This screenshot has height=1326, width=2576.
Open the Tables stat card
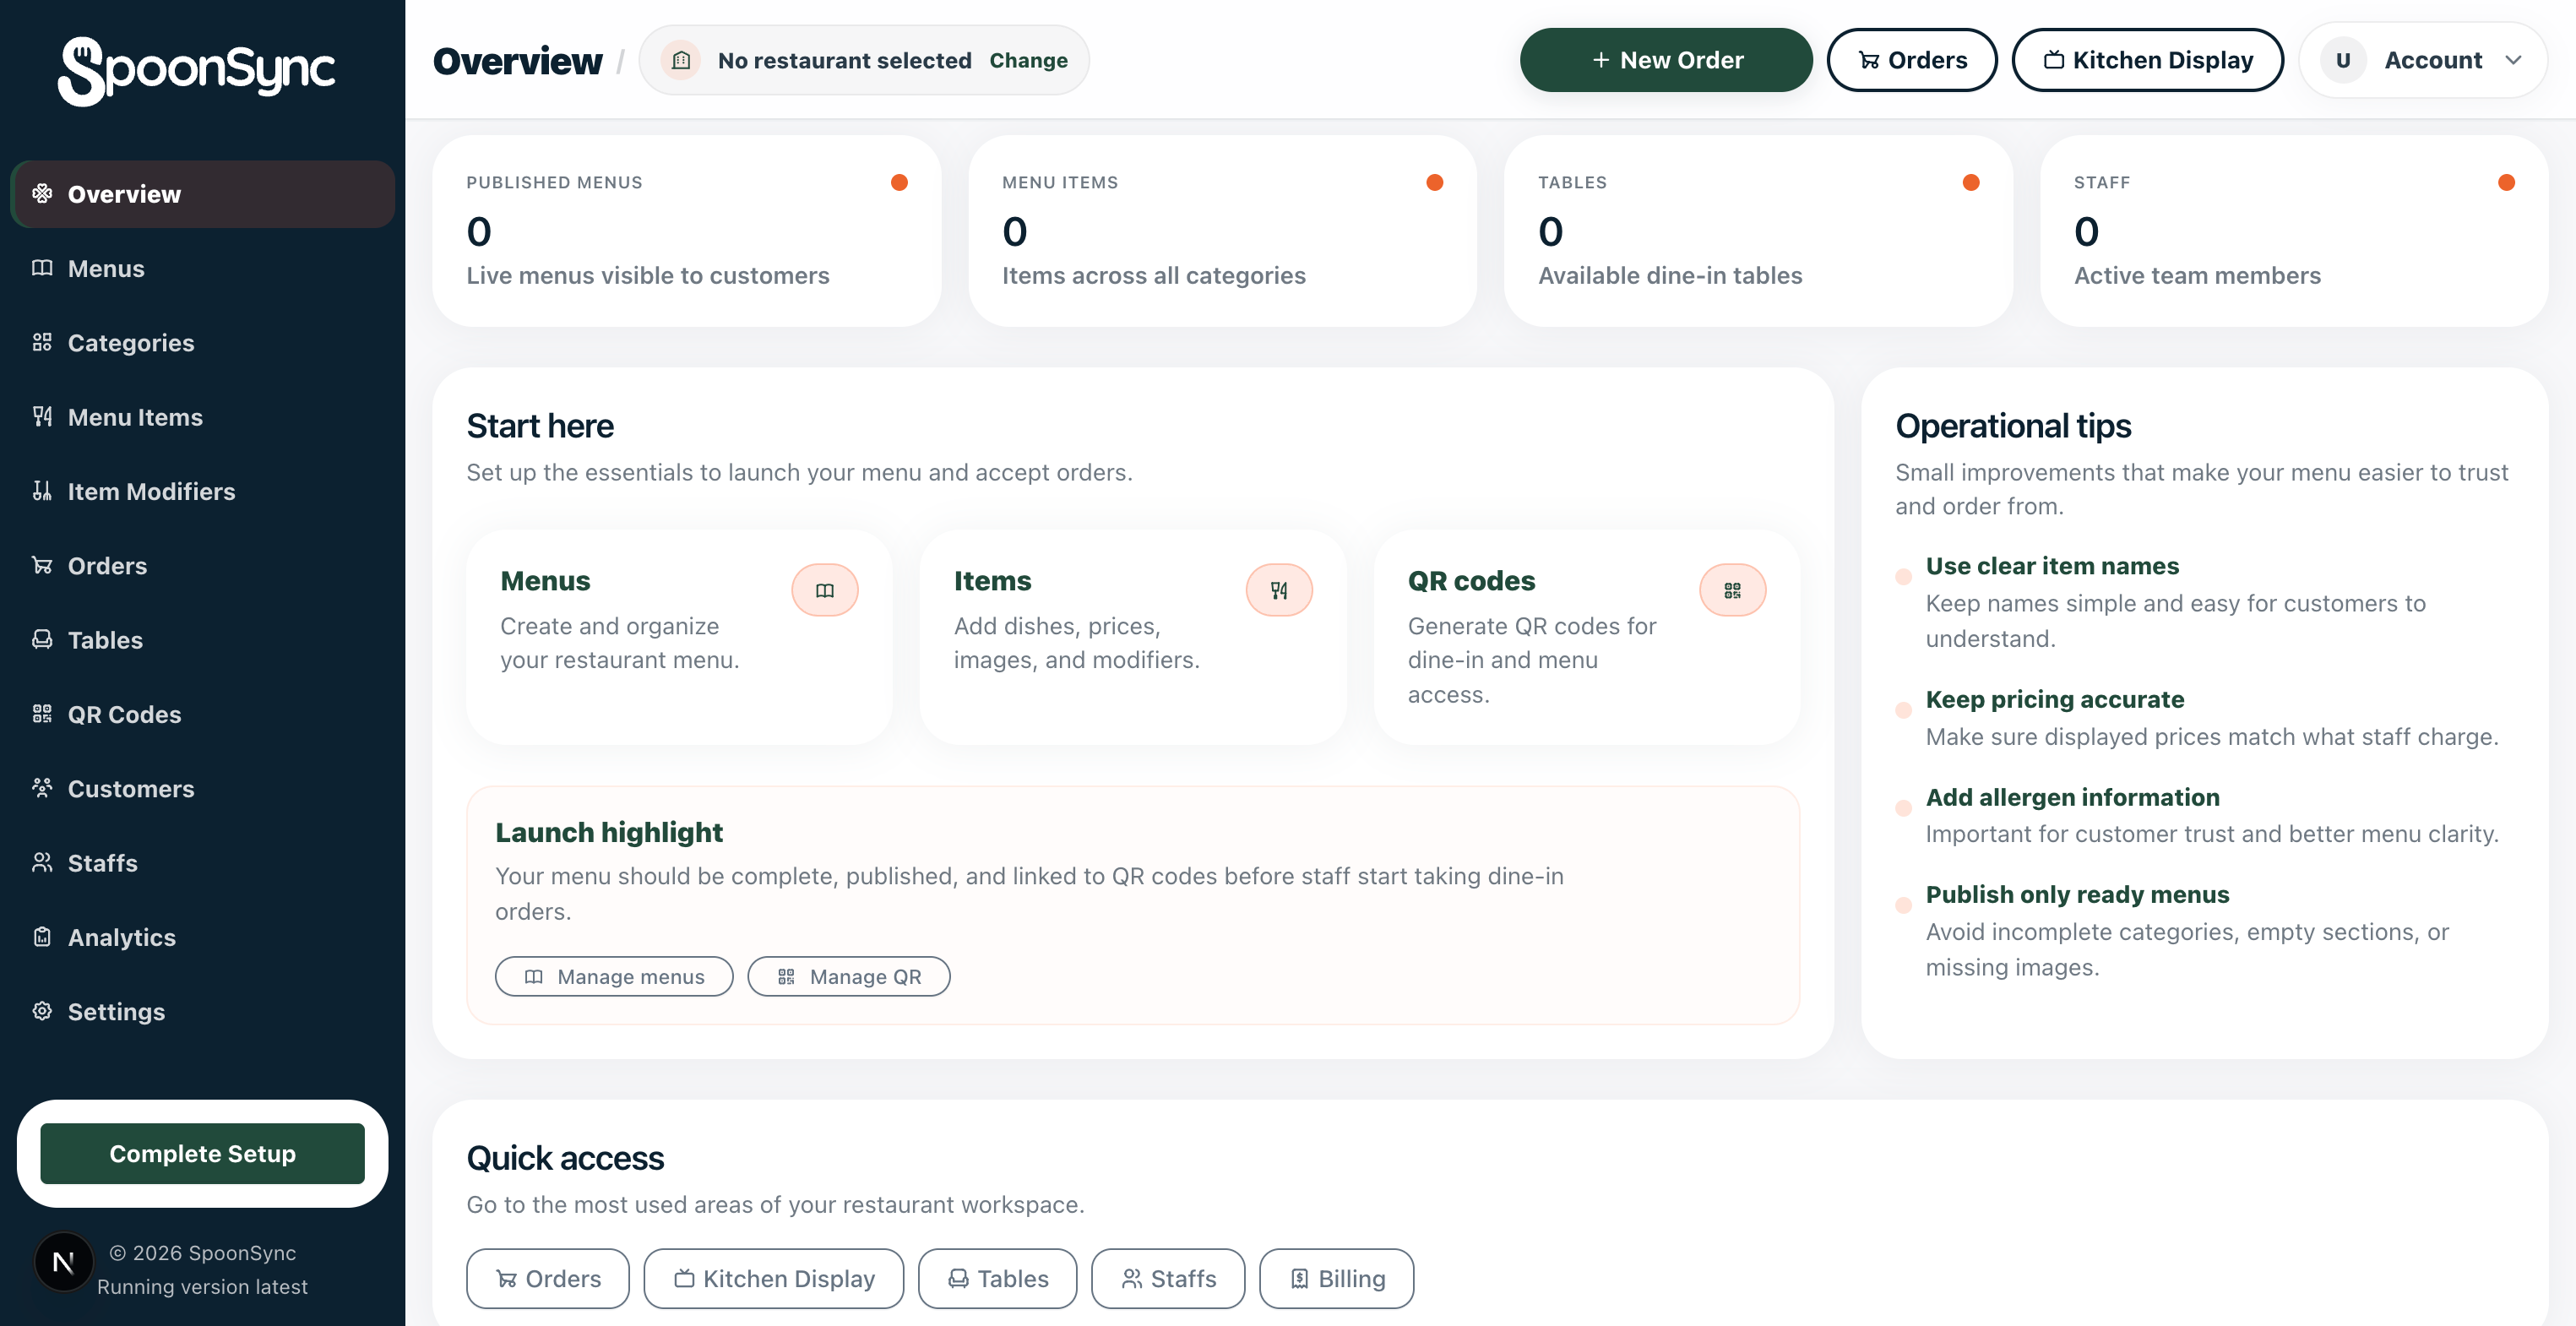(1758, 231)
